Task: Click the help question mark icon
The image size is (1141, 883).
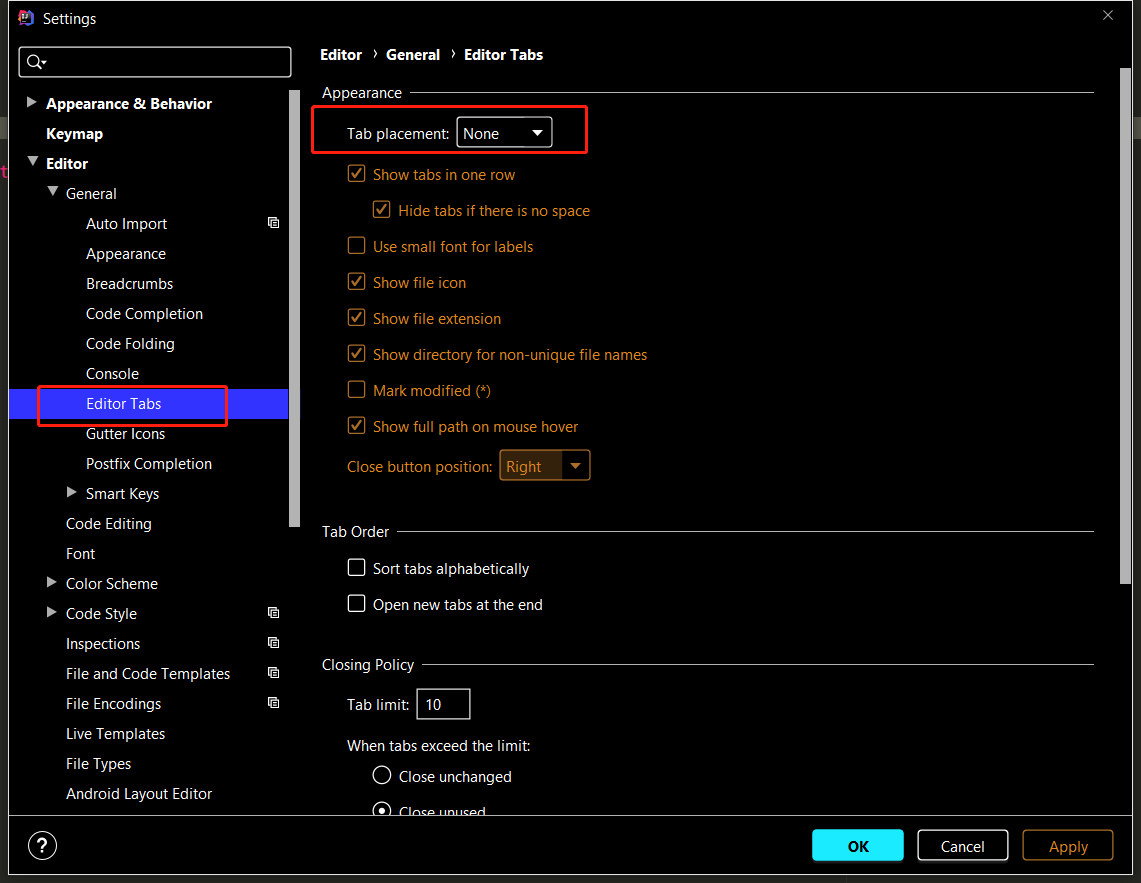Action: (x=43, y=845)
